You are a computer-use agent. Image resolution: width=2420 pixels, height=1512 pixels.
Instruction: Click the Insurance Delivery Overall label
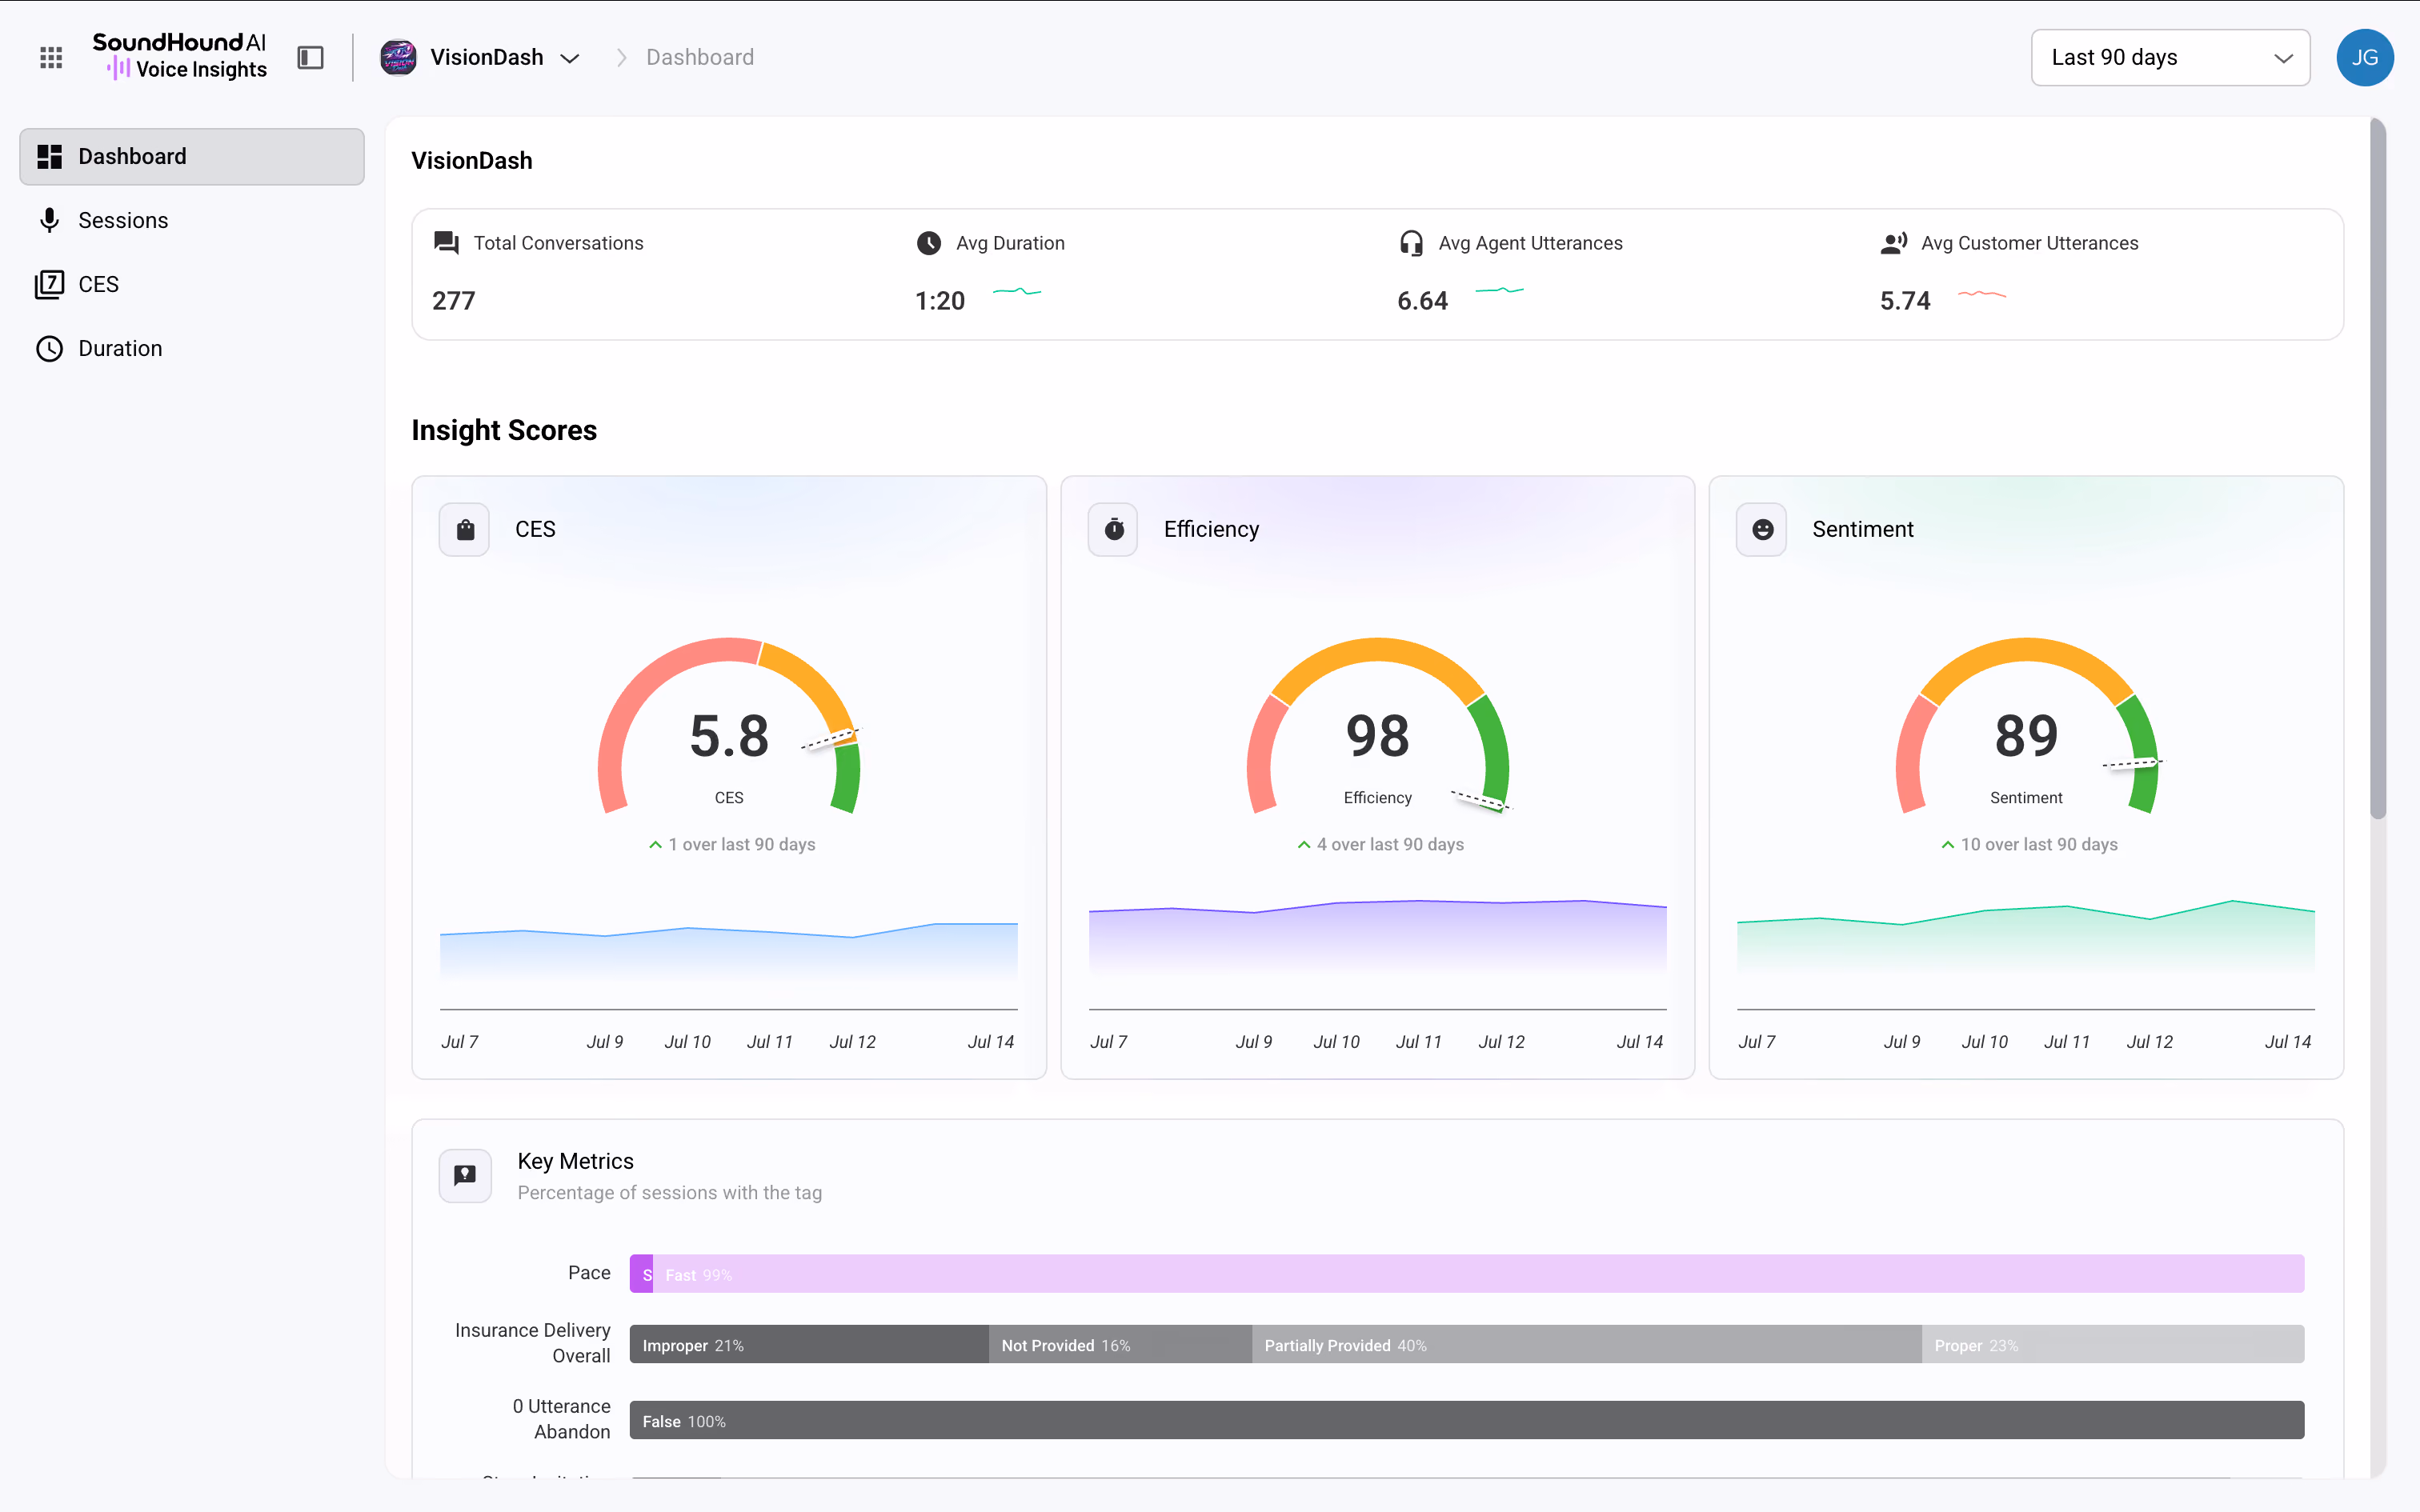click(532, 1343)
